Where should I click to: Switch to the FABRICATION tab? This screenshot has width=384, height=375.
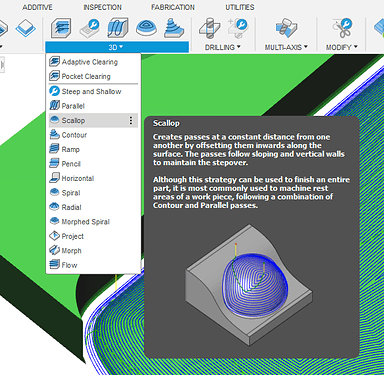(173, 7)
